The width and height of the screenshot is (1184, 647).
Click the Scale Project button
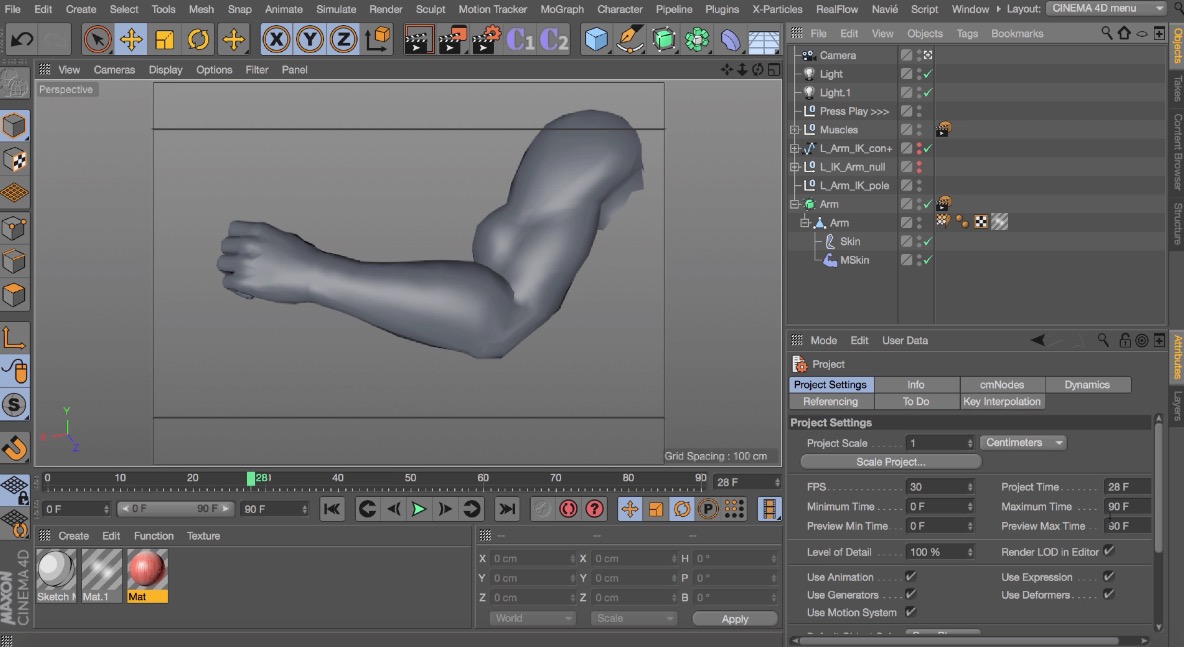pos(889,461)
